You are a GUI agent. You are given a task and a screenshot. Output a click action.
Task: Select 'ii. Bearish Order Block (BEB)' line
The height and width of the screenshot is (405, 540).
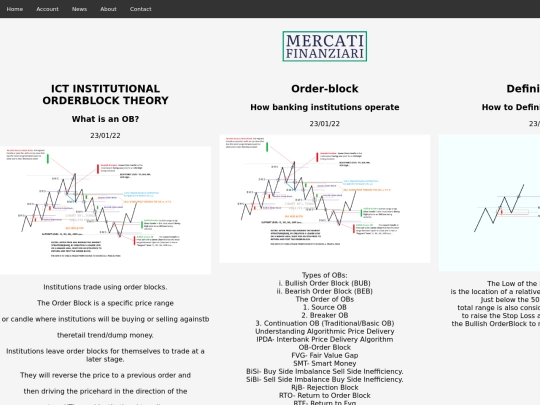point(325,291)
